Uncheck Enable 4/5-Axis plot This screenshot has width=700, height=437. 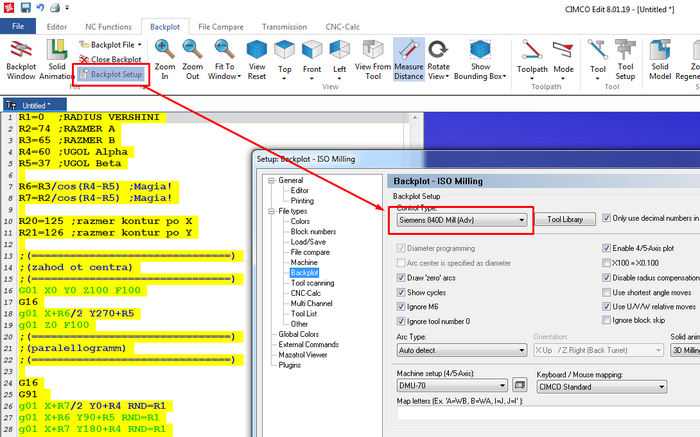point(607,248)
